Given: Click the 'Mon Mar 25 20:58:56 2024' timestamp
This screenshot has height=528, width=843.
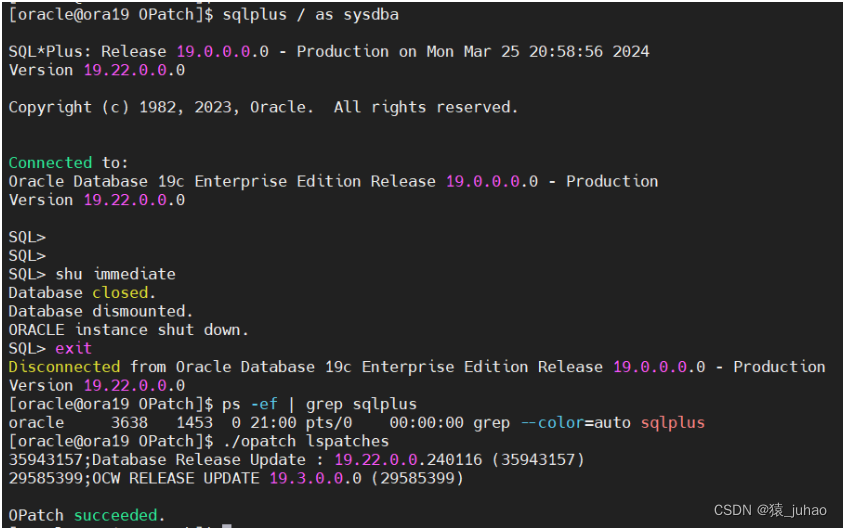Looking at the screenshot, I should pyautogui.click(x=538, y=52).
